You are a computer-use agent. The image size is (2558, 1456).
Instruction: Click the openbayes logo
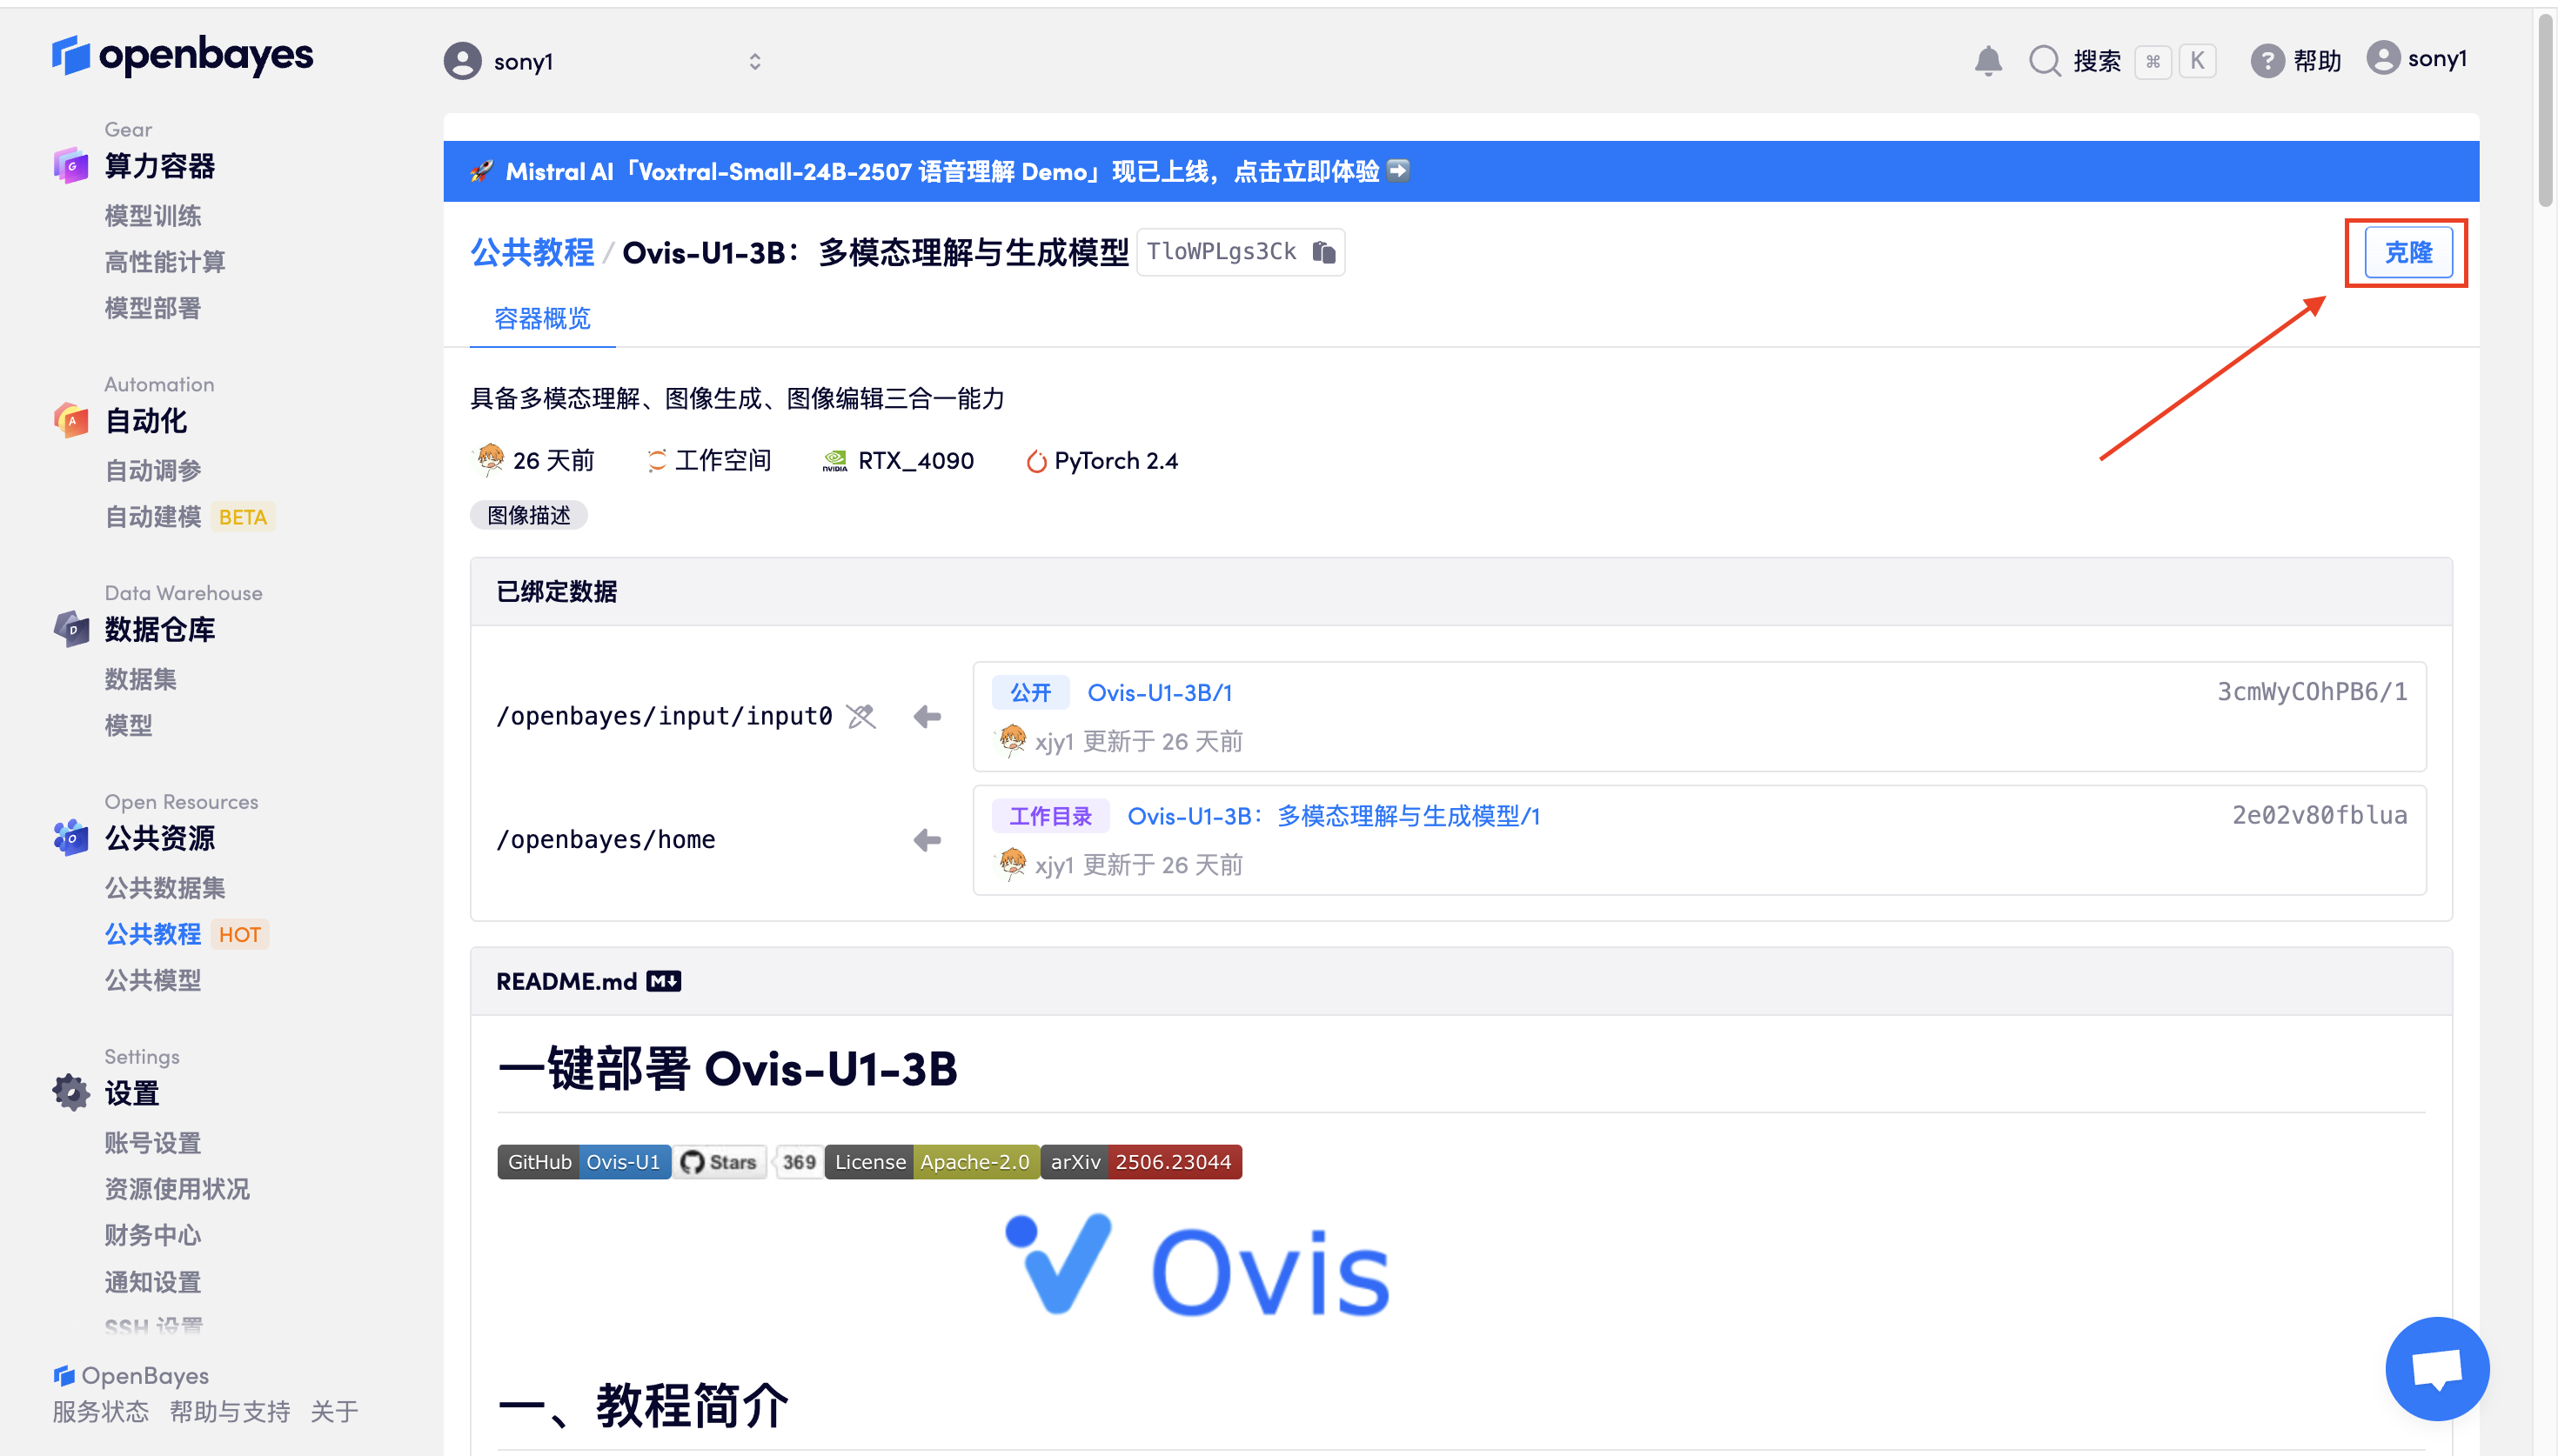183,55
